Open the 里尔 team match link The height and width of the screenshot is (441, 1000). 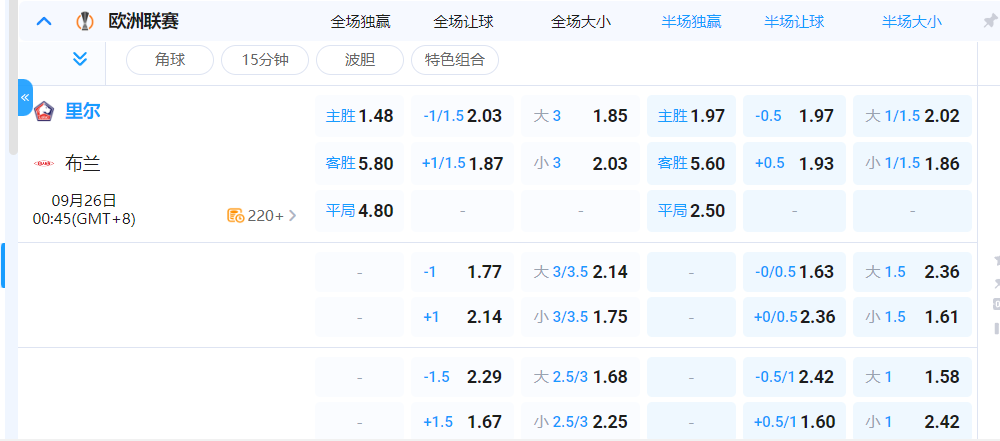pos(83,111)
